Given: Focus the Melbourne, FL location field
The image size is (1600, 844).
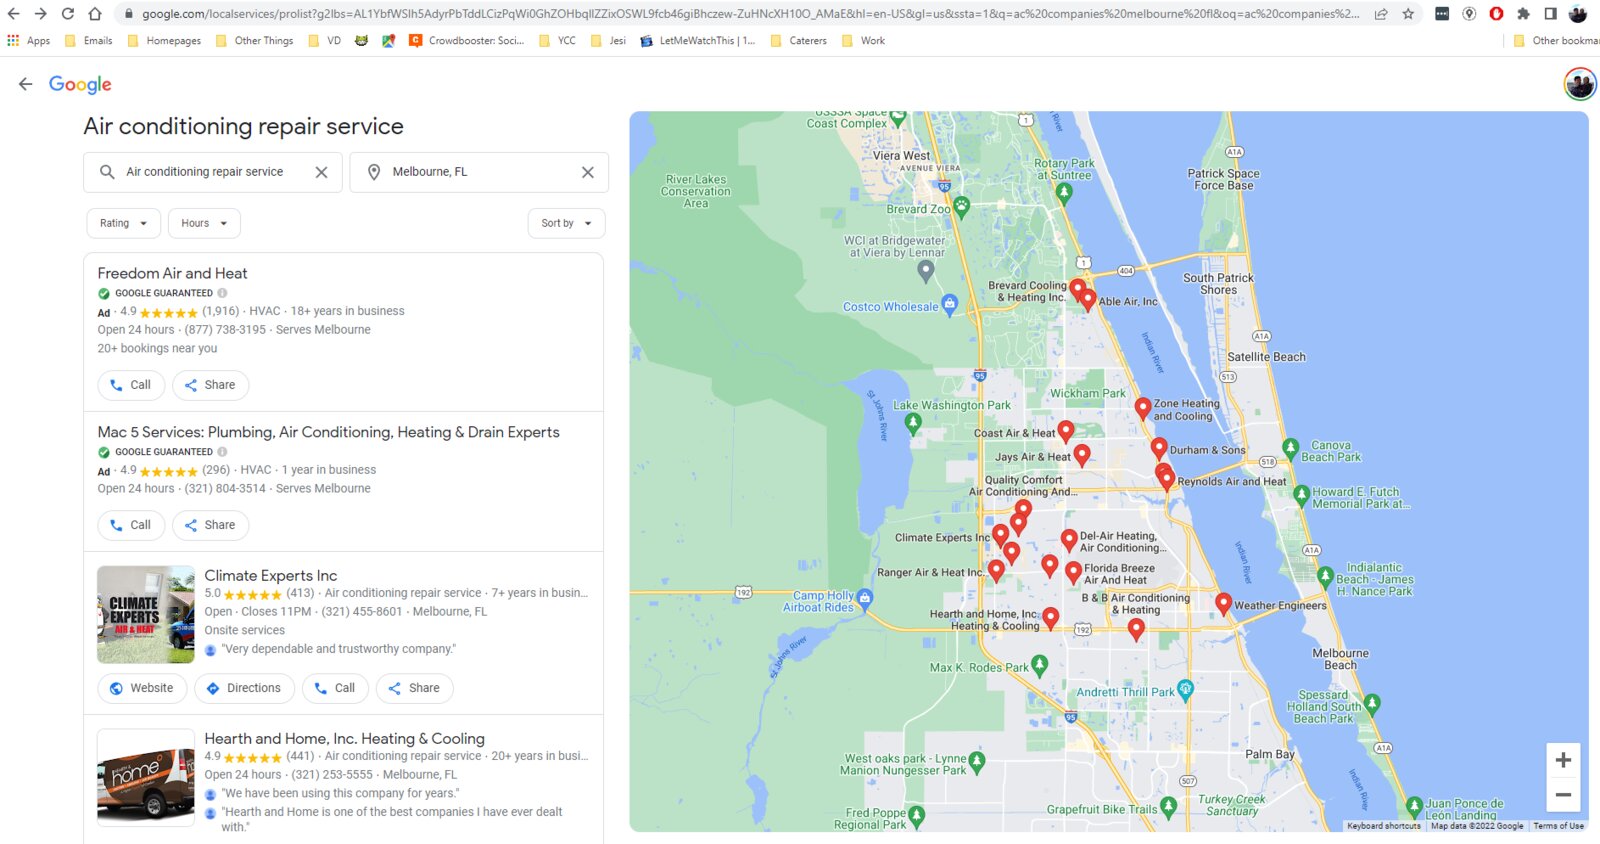Looking at the screenshot, I should 478,172.
